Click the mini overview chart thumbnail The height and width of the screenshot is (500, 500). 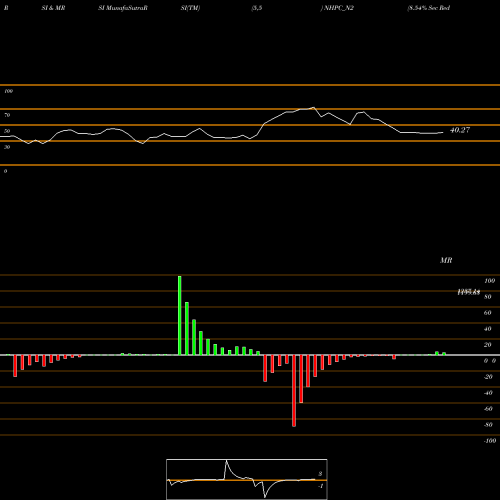coord(247,479)
